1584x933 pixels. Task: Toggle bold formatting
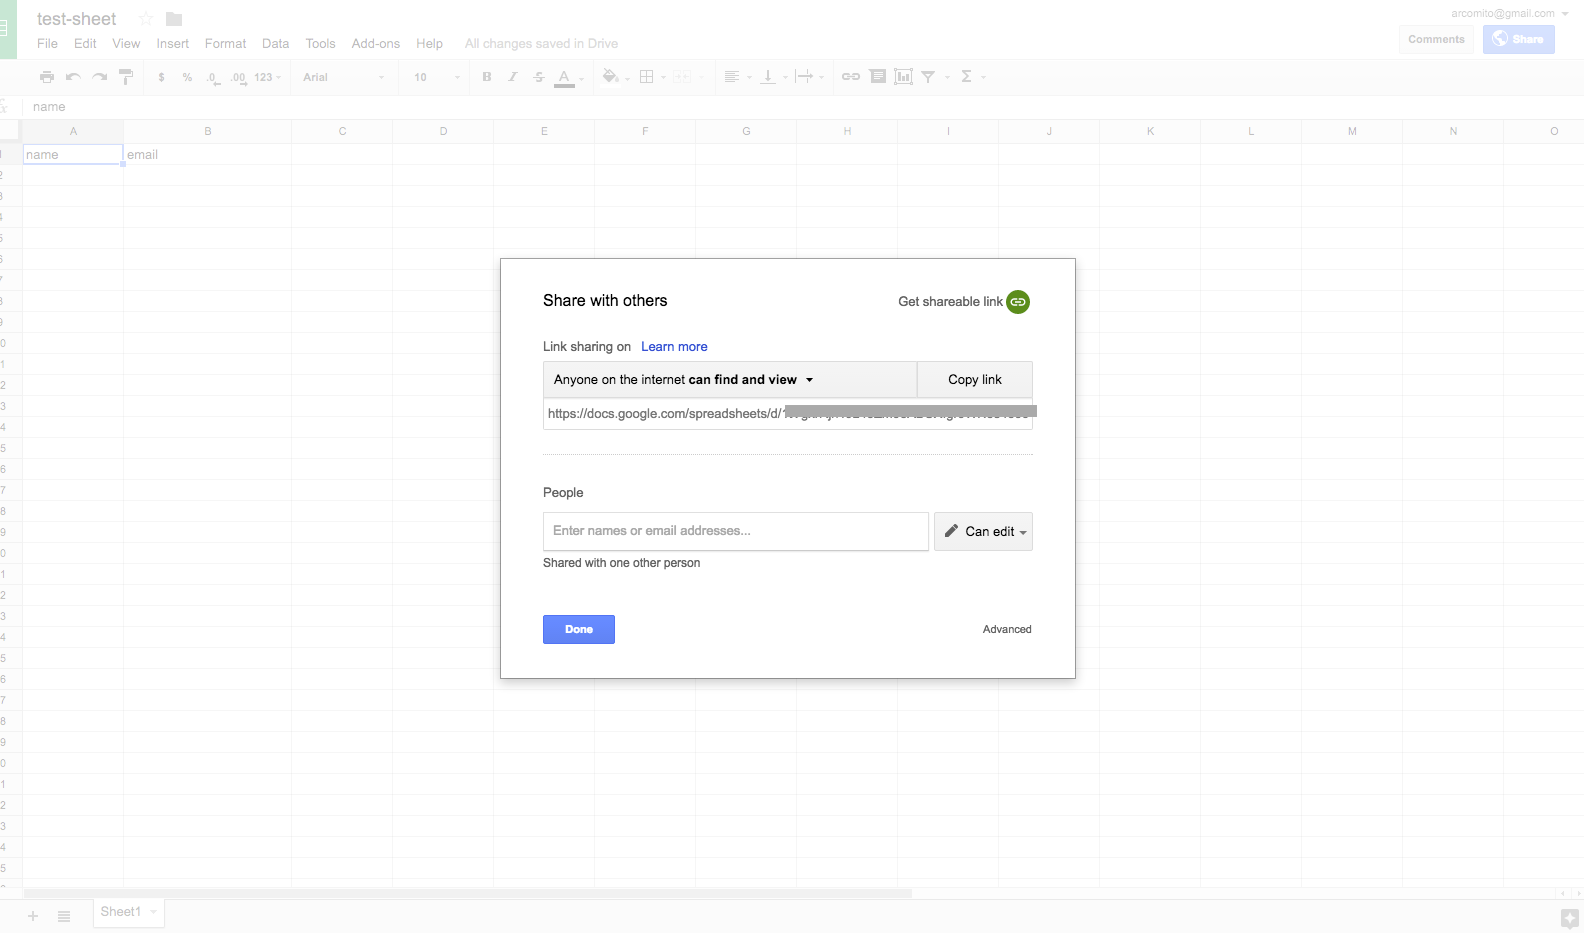tap(487, 77)
